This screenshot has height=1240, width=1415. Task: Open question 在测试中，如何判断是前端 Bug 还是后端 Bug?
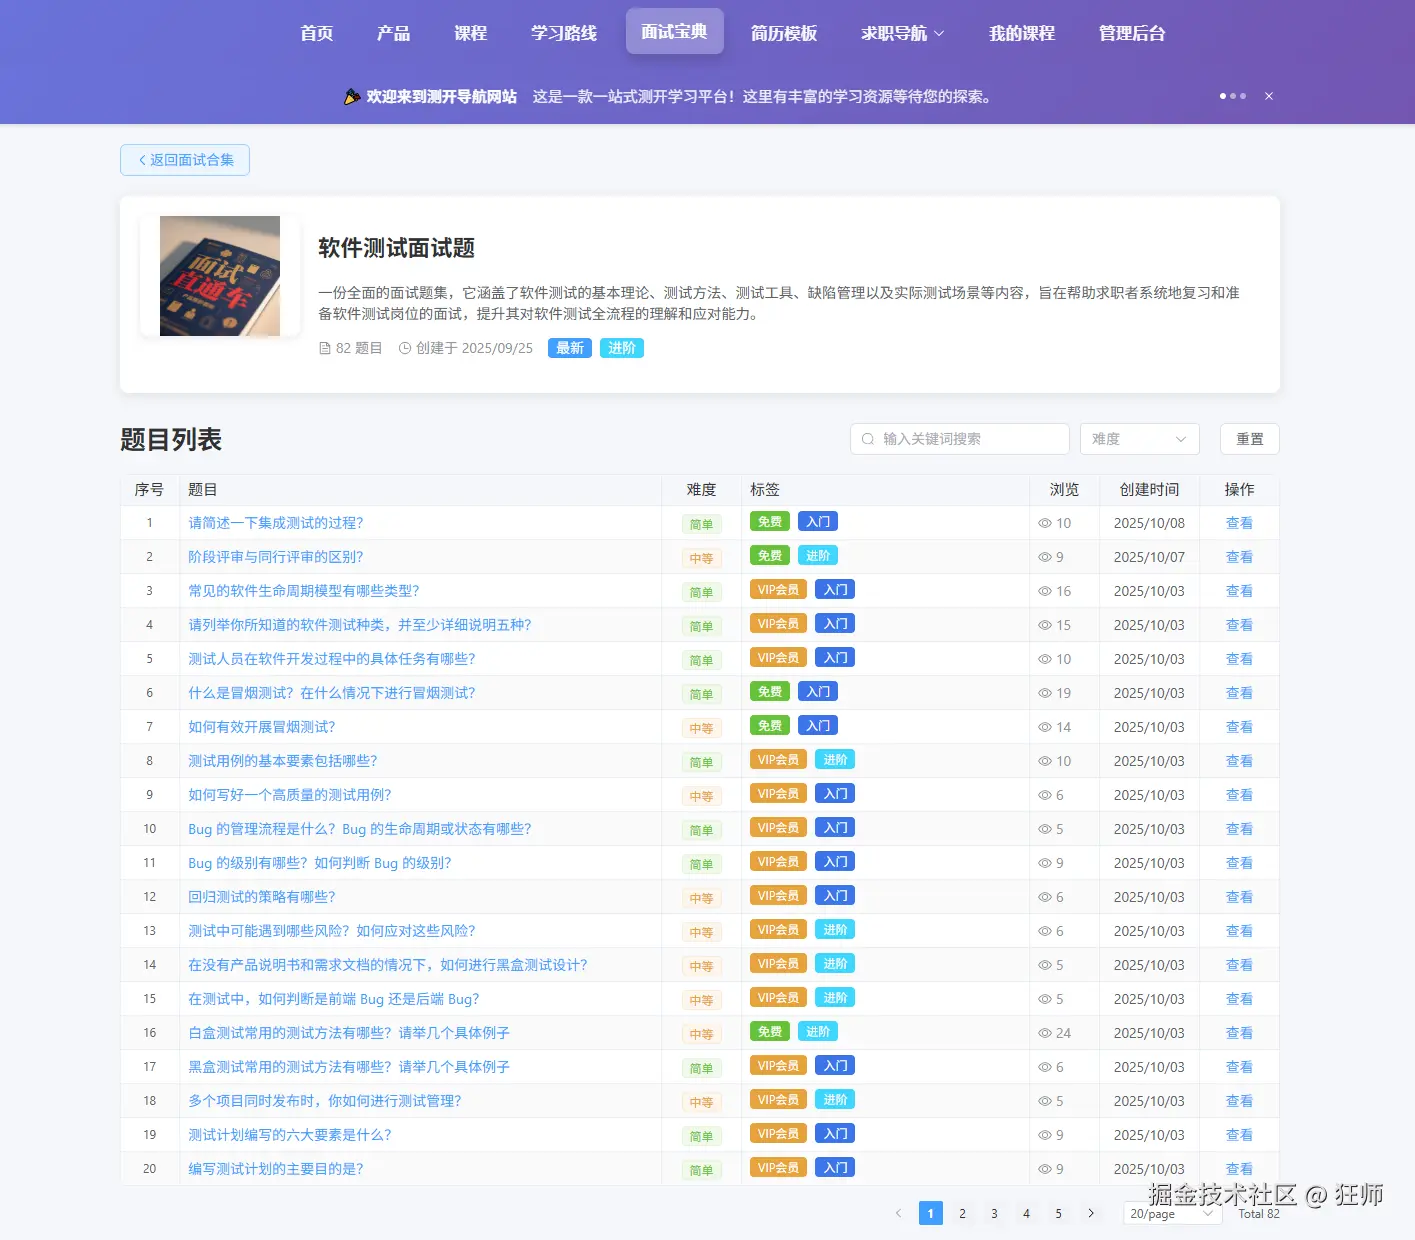point(334,999)
